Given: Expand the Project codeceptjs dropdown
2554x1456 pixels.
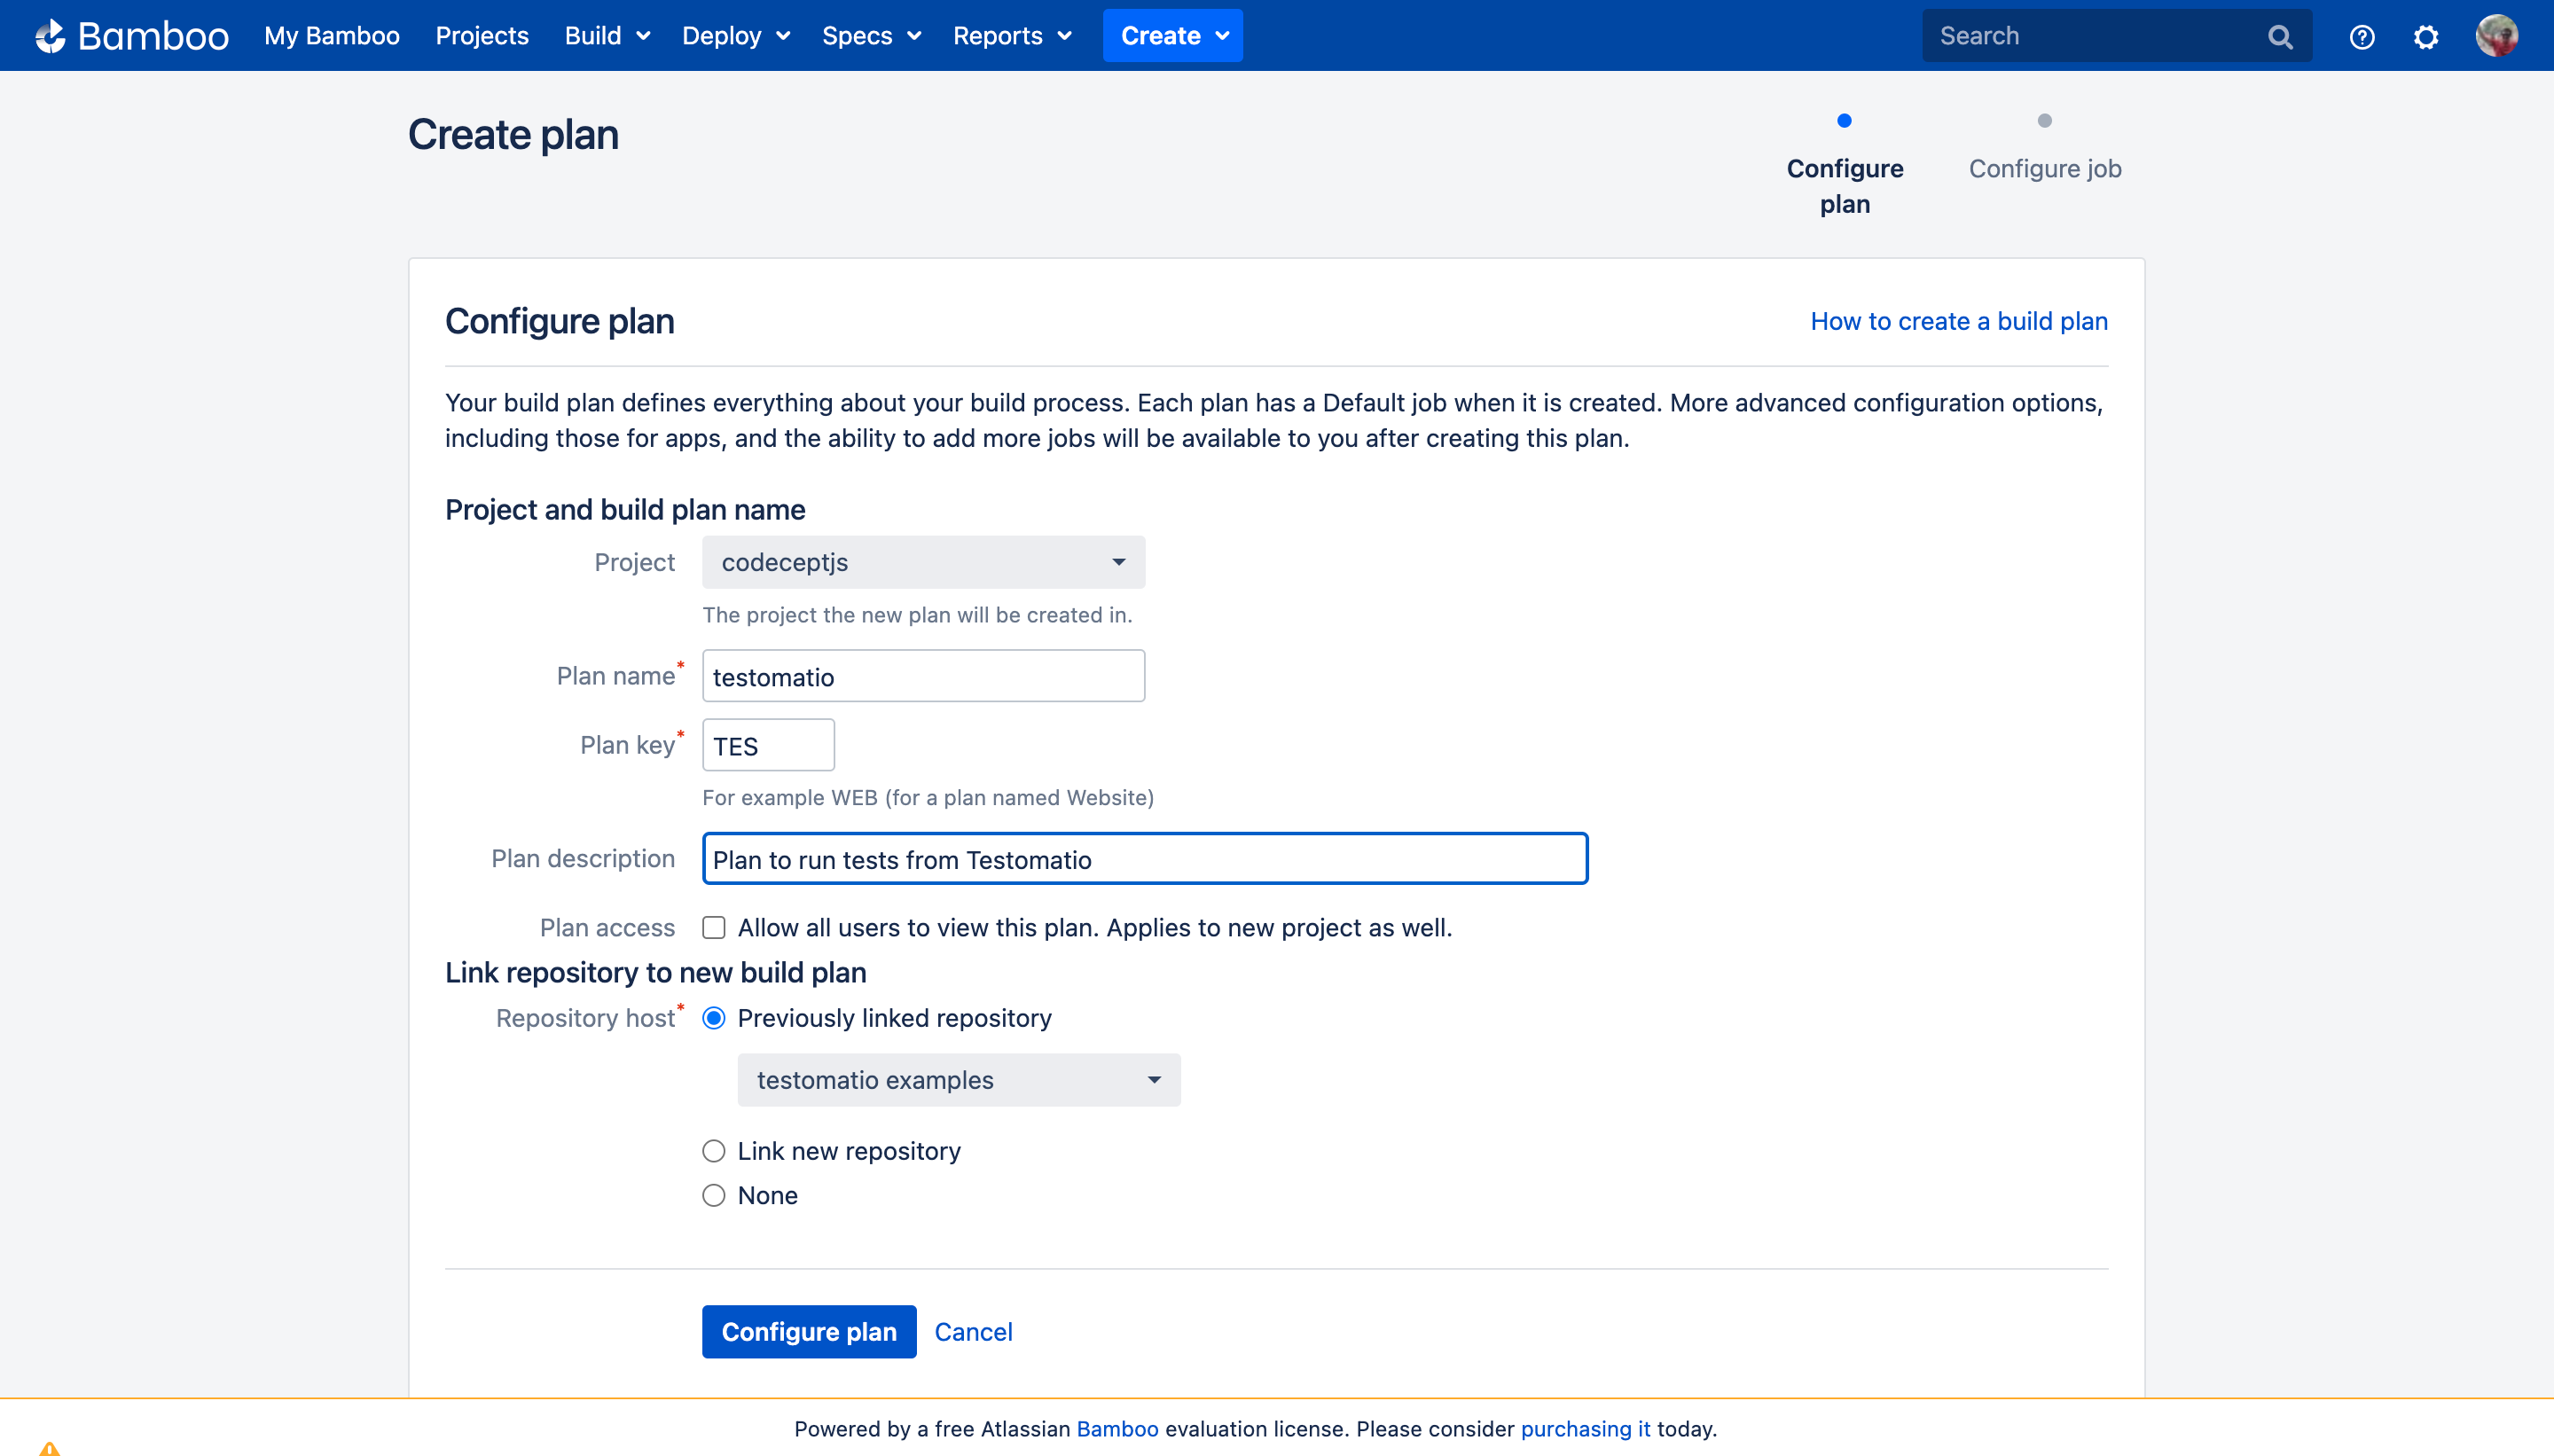Looking at the screenshot, I should (923, 563).
